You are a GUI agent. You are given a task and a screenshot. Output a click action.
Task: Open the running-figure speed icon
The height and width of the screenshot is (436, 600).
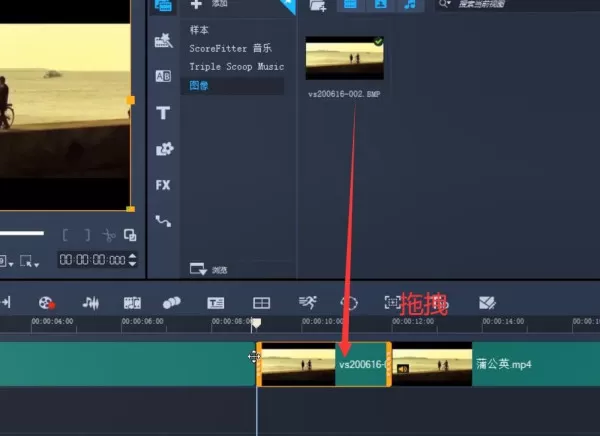308,302
